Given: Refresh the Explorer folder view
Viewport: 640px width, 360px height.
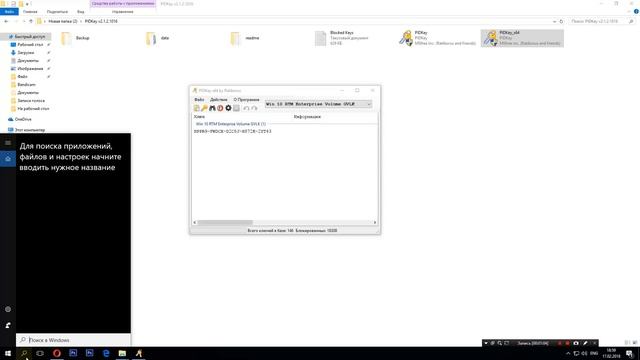Looking at the screenshot, I should 561,21.
